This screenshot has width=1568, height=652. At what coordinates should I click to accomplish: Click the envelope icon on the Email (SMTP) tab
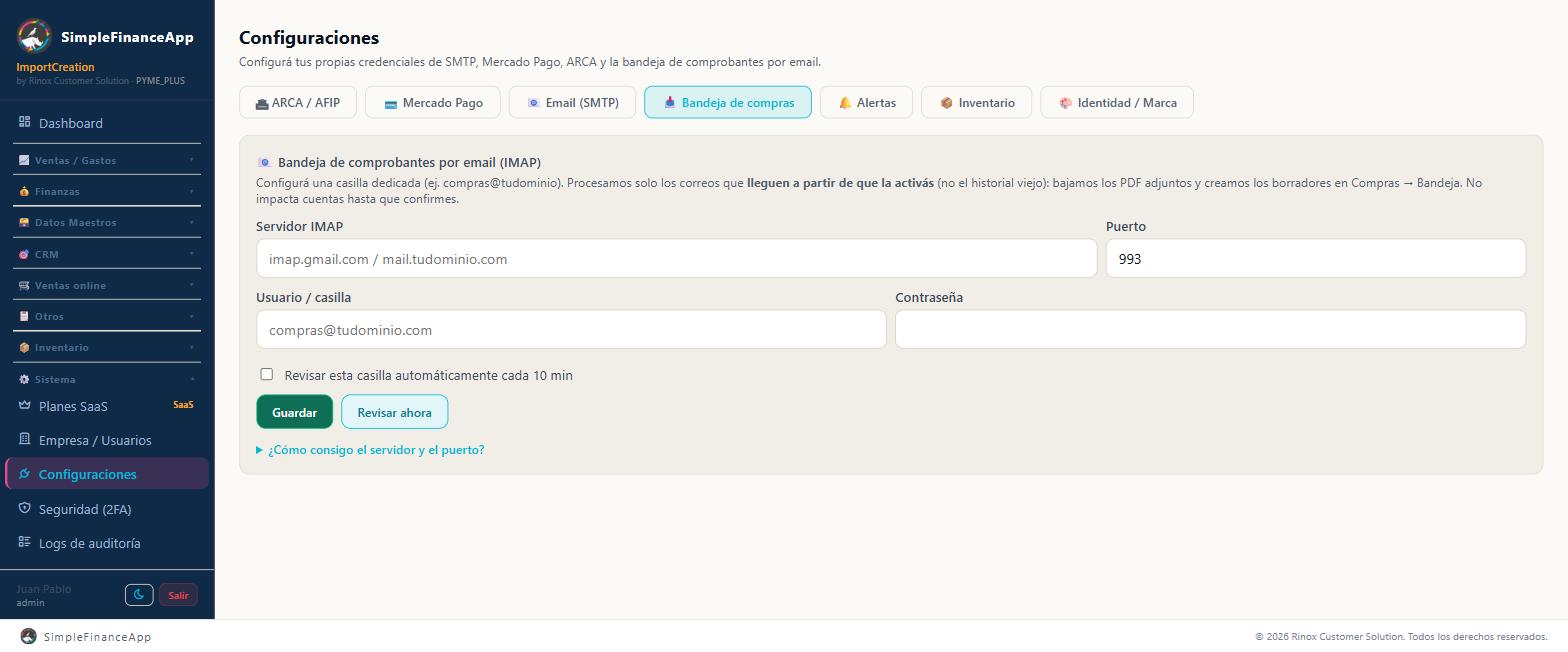pyautogui.click(x=533, y=103)
